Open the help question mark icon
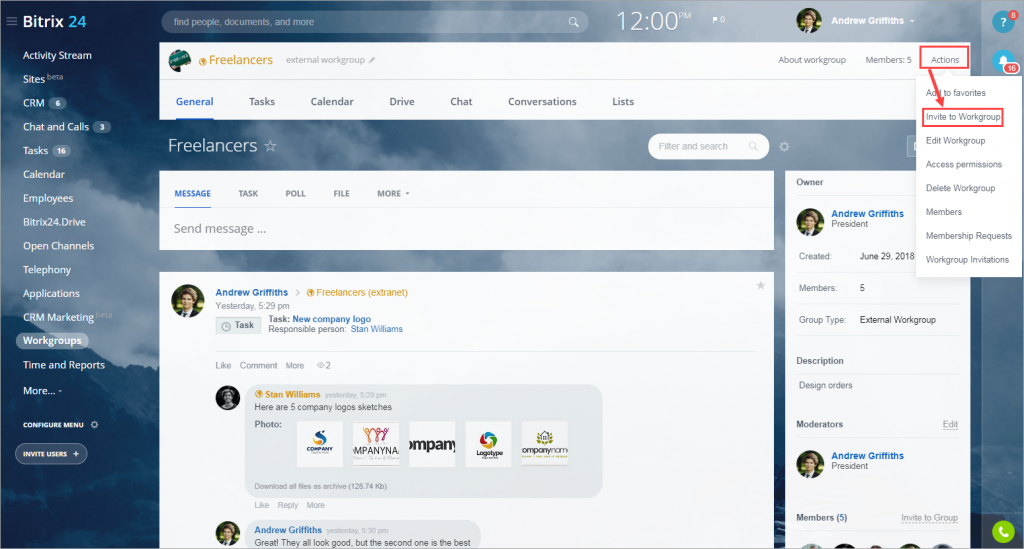Screen dimensions: 1024x549 tap(1003, 22)
